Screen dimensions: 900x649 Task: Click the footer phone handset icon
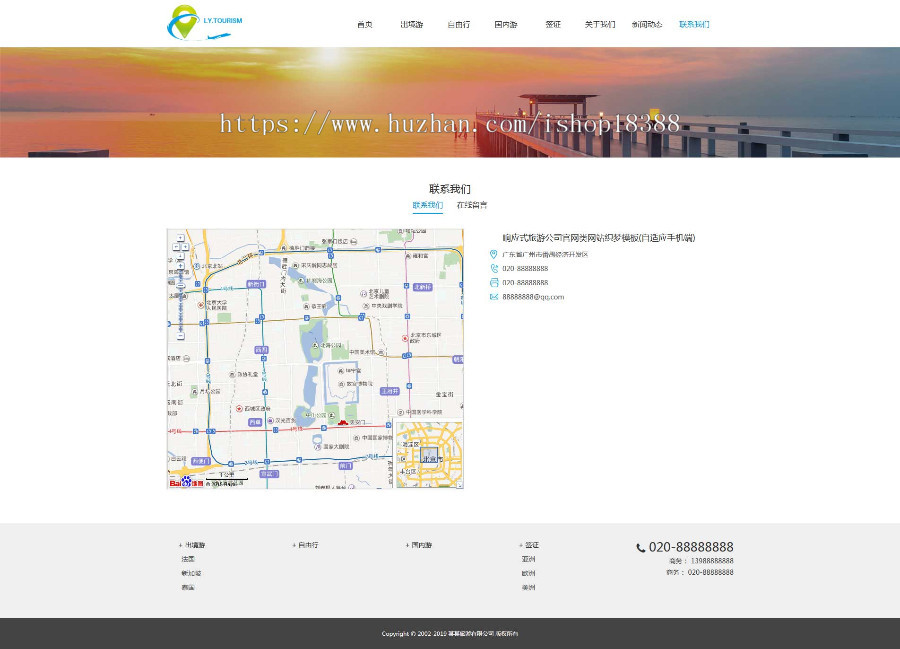tap(641, 548)
